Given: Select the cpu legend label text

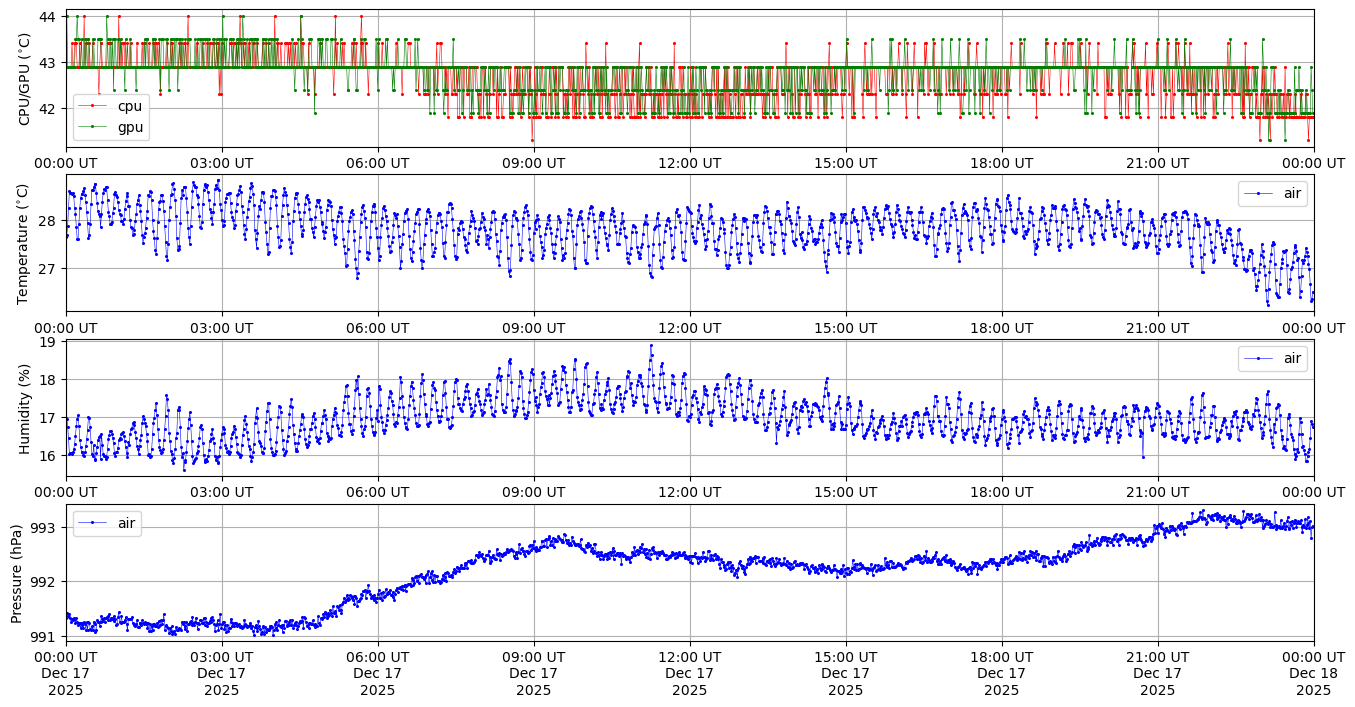Looking at the screenshot, I should click(x=130, y=106).
